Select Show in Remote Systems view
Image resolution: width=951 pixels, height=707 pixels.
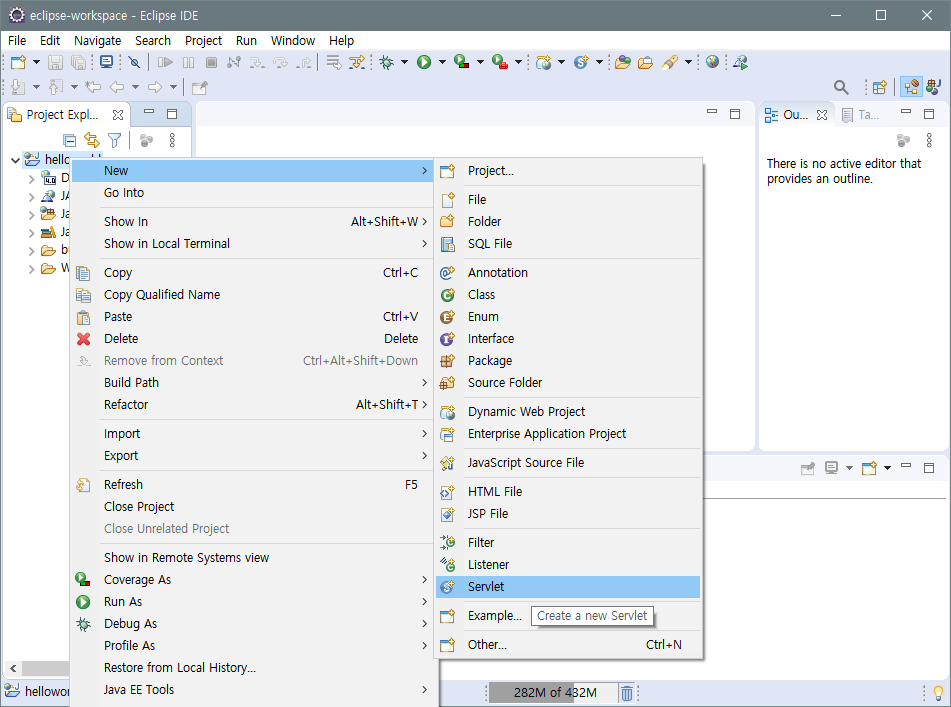[252, 557]
